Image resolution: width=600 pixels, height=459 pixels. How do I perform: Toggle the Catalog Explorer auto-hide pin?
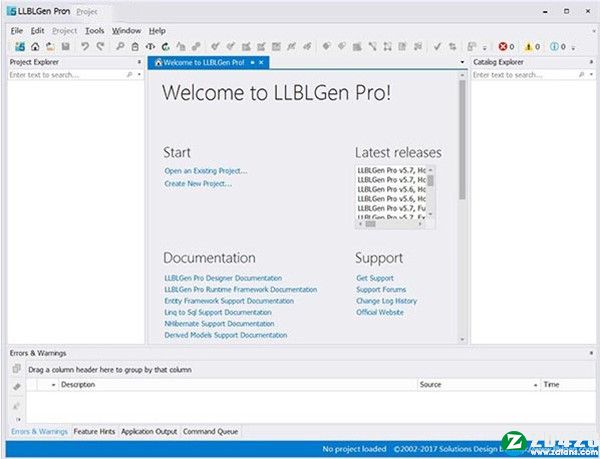(591, 62)
